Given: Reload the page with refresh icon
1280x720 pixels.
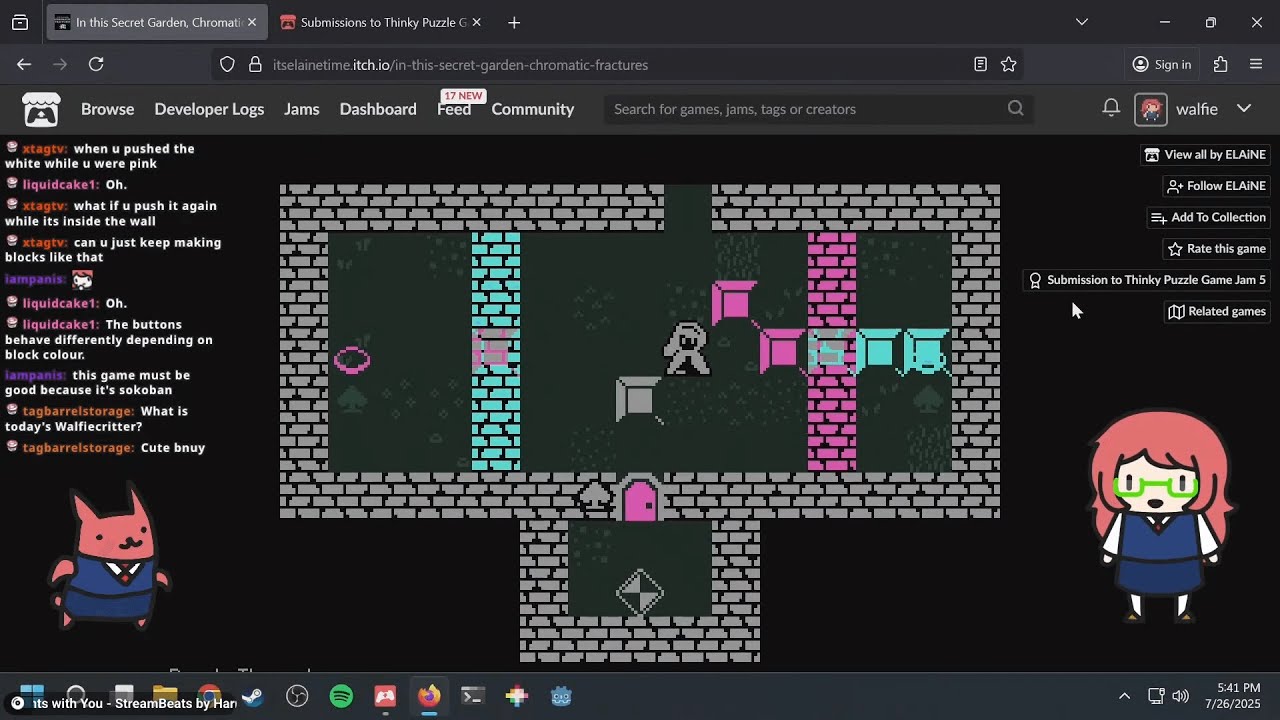Looking at the screenshot, I should tap(96, 64).
